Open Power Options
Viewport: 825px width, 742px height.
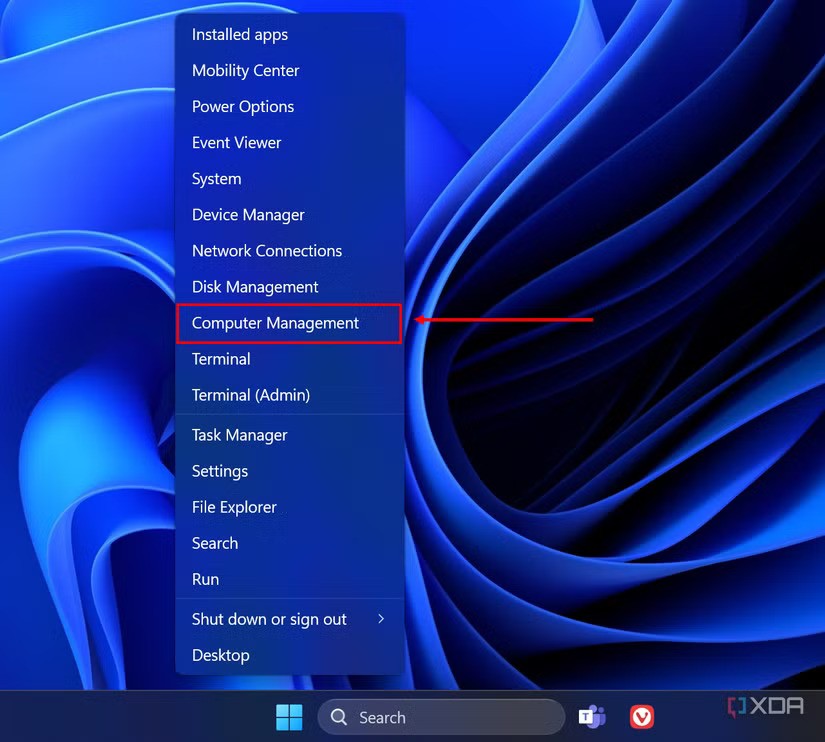(243, 106)
